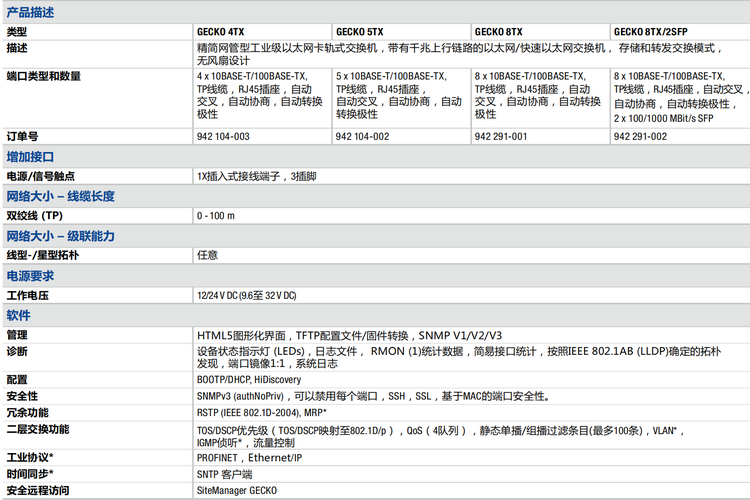Screen dimensions: 750x500
Task: Click the 管理 row label
Action: click(x=17, y=335)
